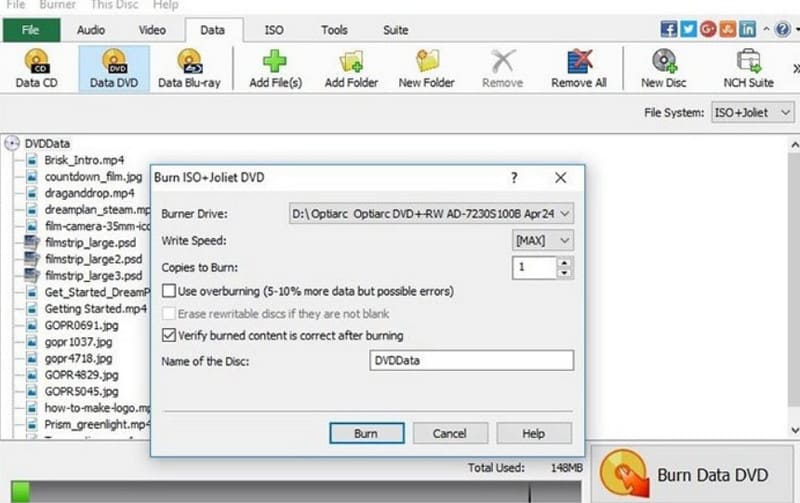Select the Data Blu-ray icon

pos(189,67)
